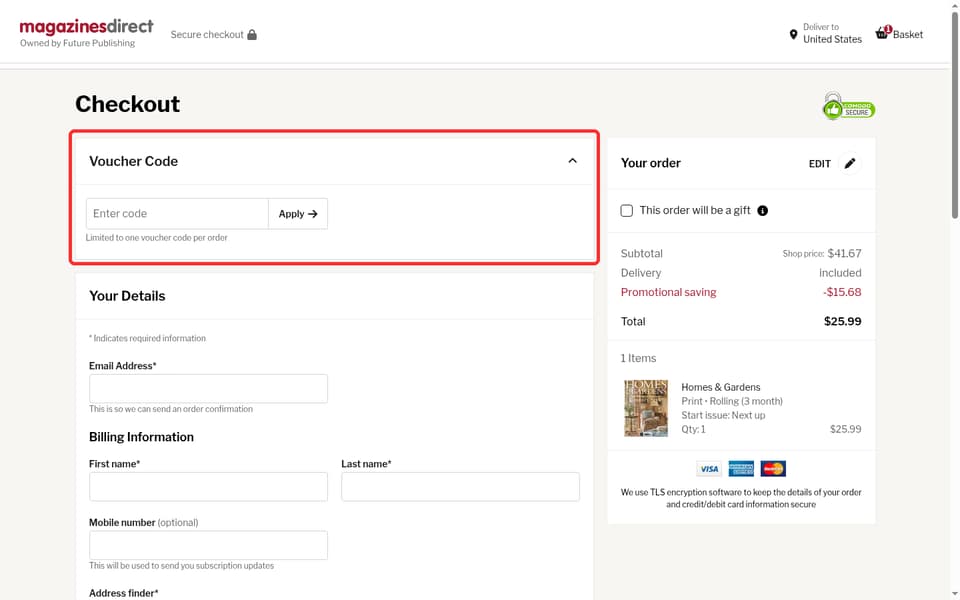Click the Your Details heading
Viewport: 960px width, 600px height.
[127, 296]
